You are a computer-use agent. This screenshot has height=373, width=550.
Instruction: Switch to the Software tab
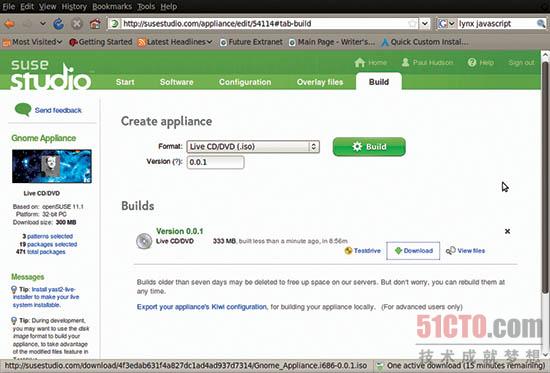pyautogui.click(x=176, y=82)
